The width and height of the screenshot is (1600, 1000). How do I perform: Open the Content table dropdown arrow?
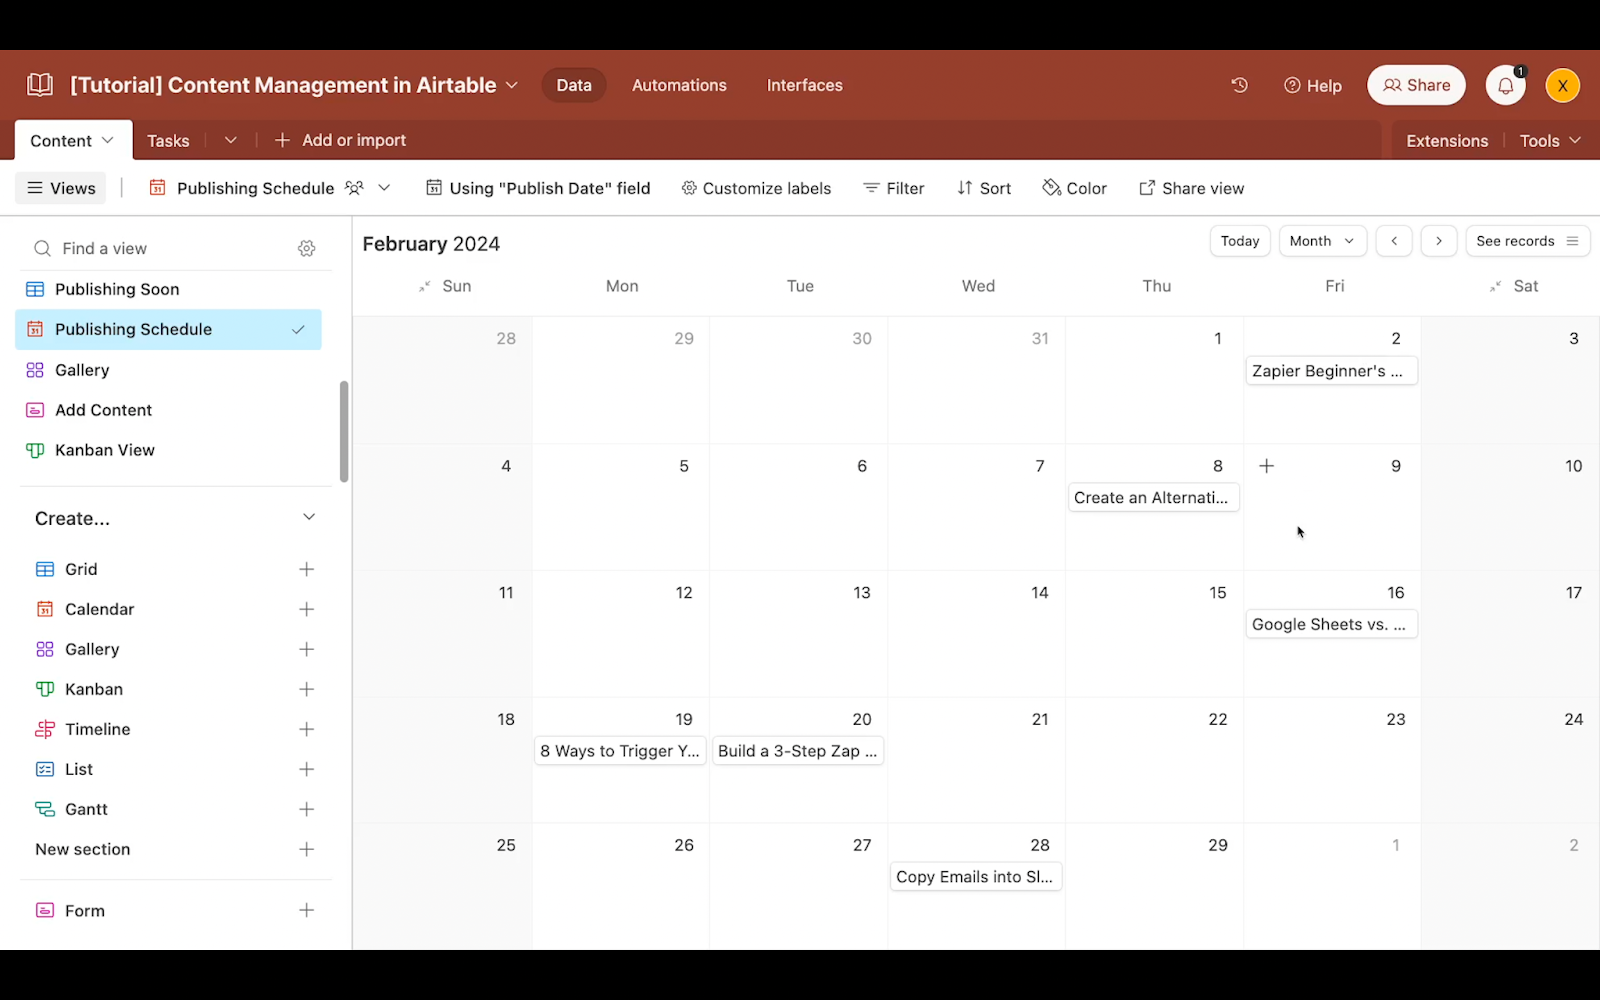108,140
